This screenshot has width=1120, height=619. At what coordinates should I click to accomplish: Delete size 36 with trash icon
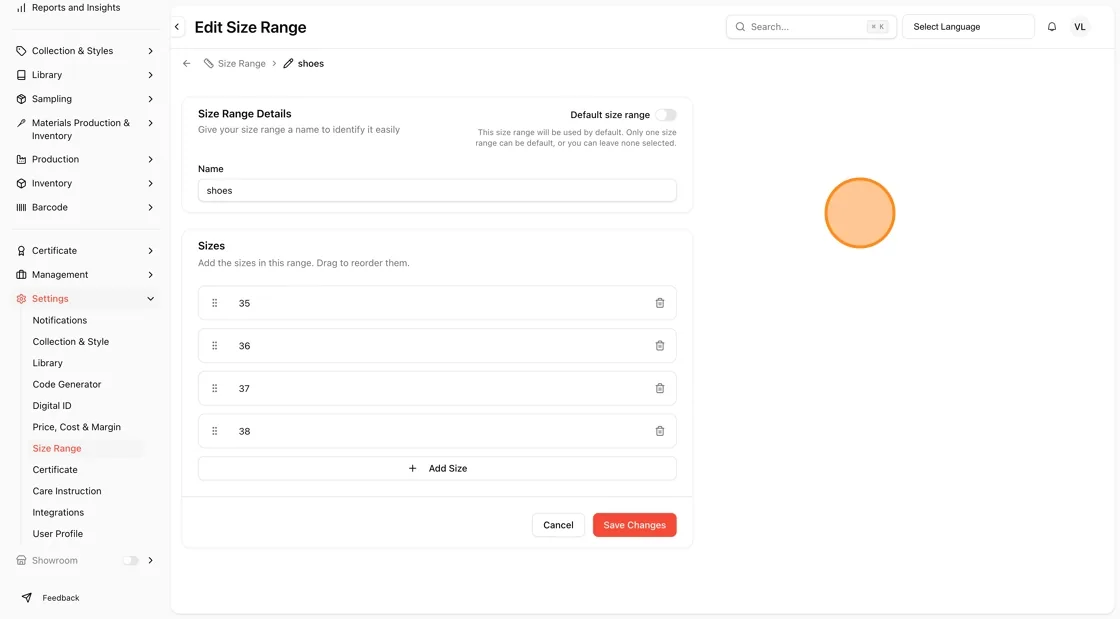(x=660, y=346)
